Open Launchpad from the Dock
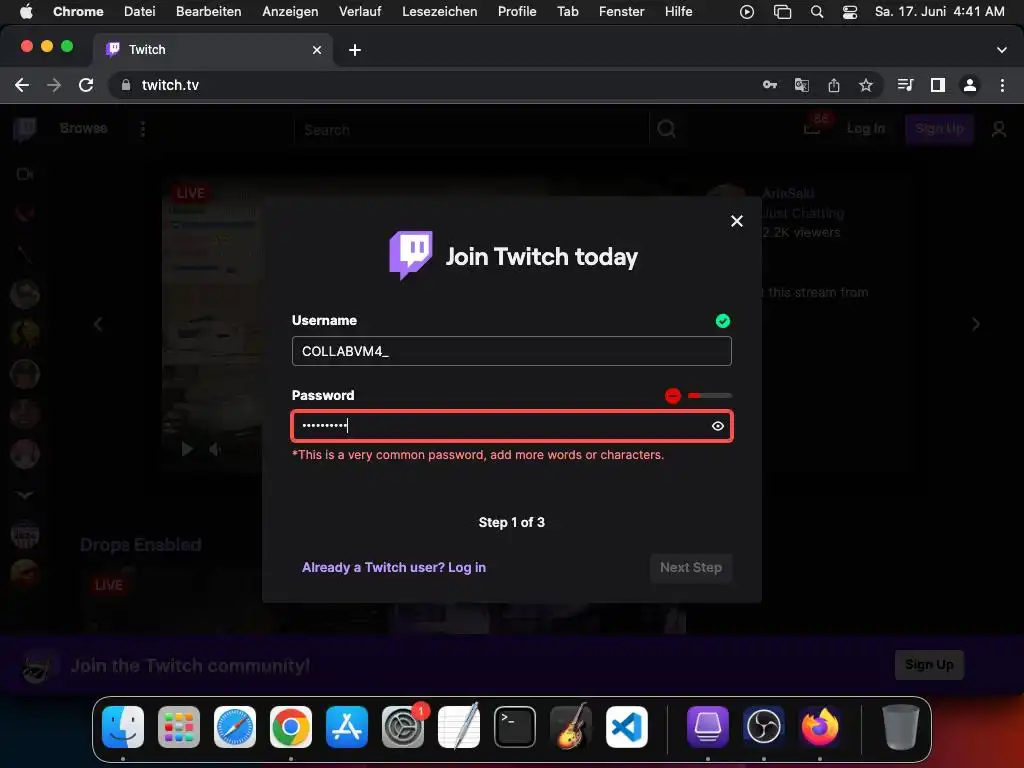Image resolution: width=1024 pixels, height=768 pixels. 179,727
